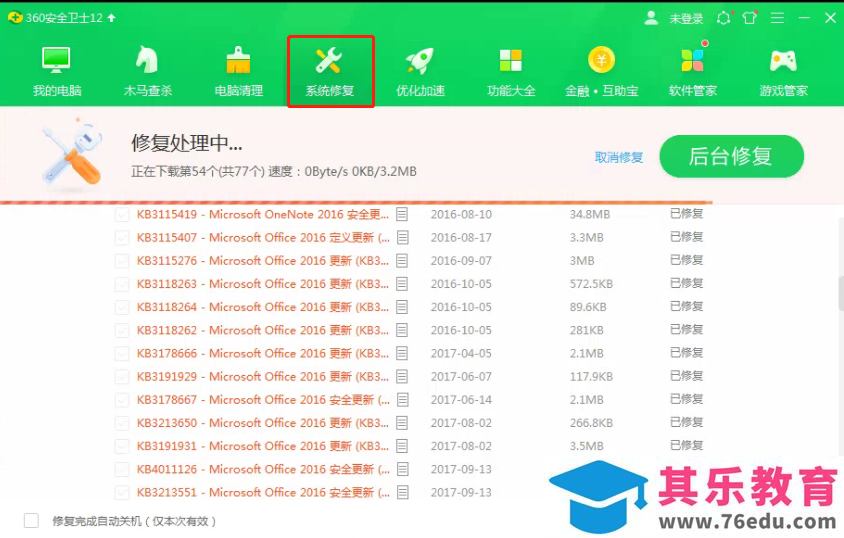Open the 木马查杀 trojan scan
Image resolution: width=844 pixels, height=538 pixels.
point(147,72)
